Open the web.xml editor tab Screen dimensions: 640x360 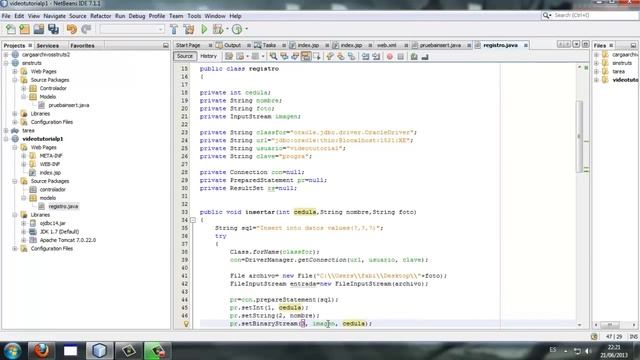point(387,45)
